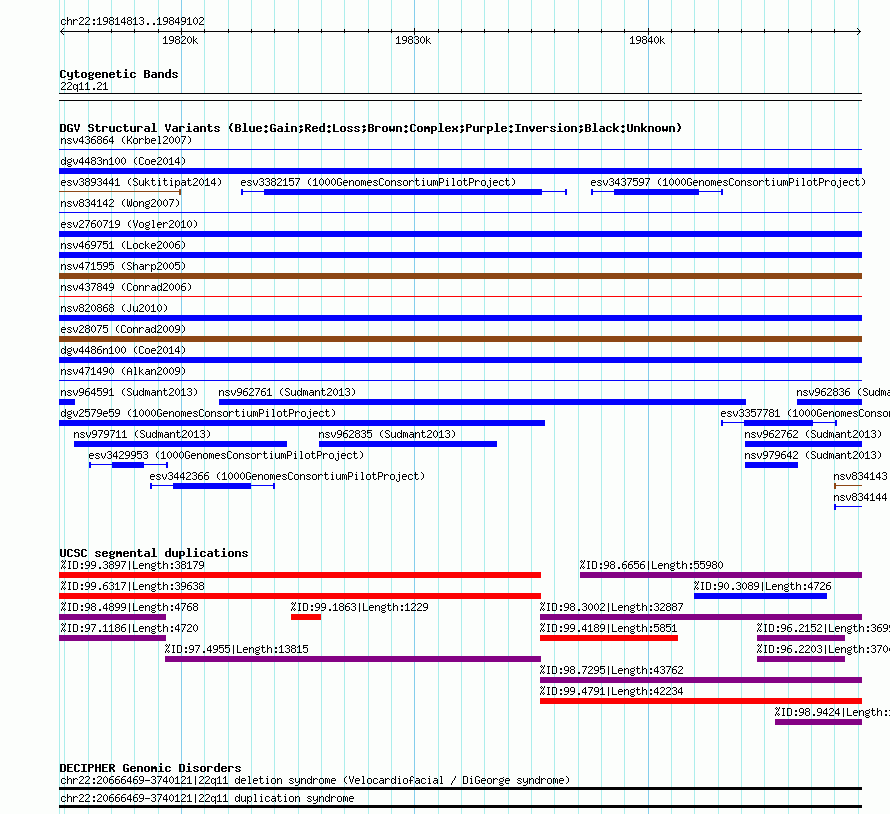This screenshot has width=890, height=814.
Task: Click nsv964591 (Sudmant2013) label
Action: pyautogui.click(x=129, y=392)
